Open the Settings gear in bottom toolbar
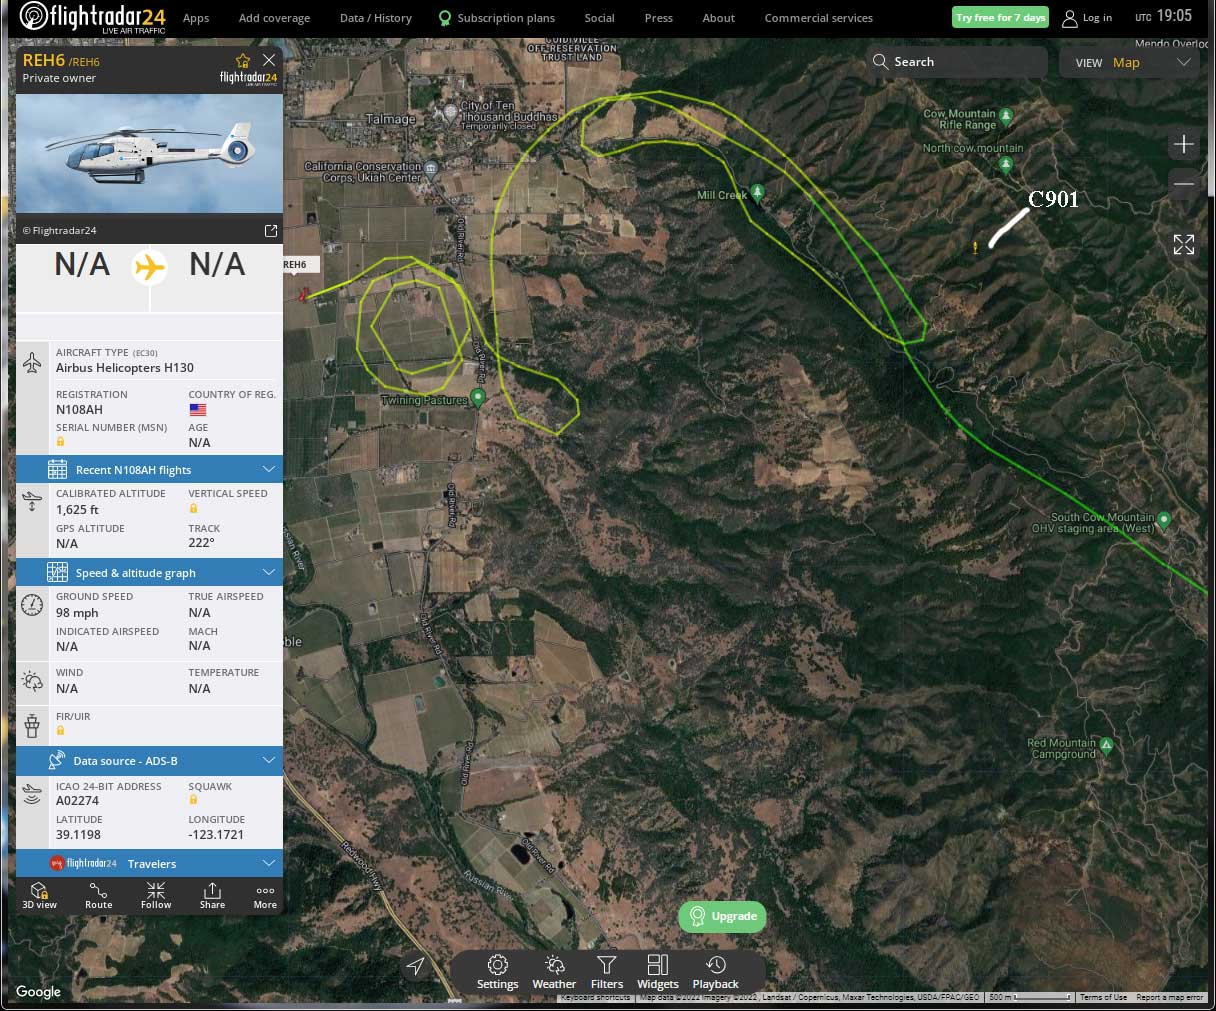The image size is (1216, 1011). pyautogui.click(x=497, y=971)
